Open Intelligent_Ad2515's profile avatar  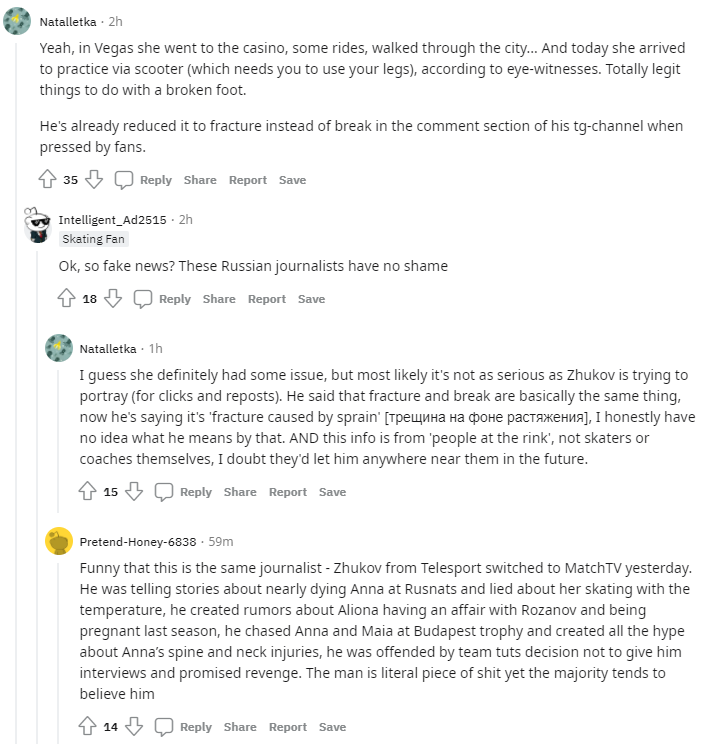click(x=38, y=228)
